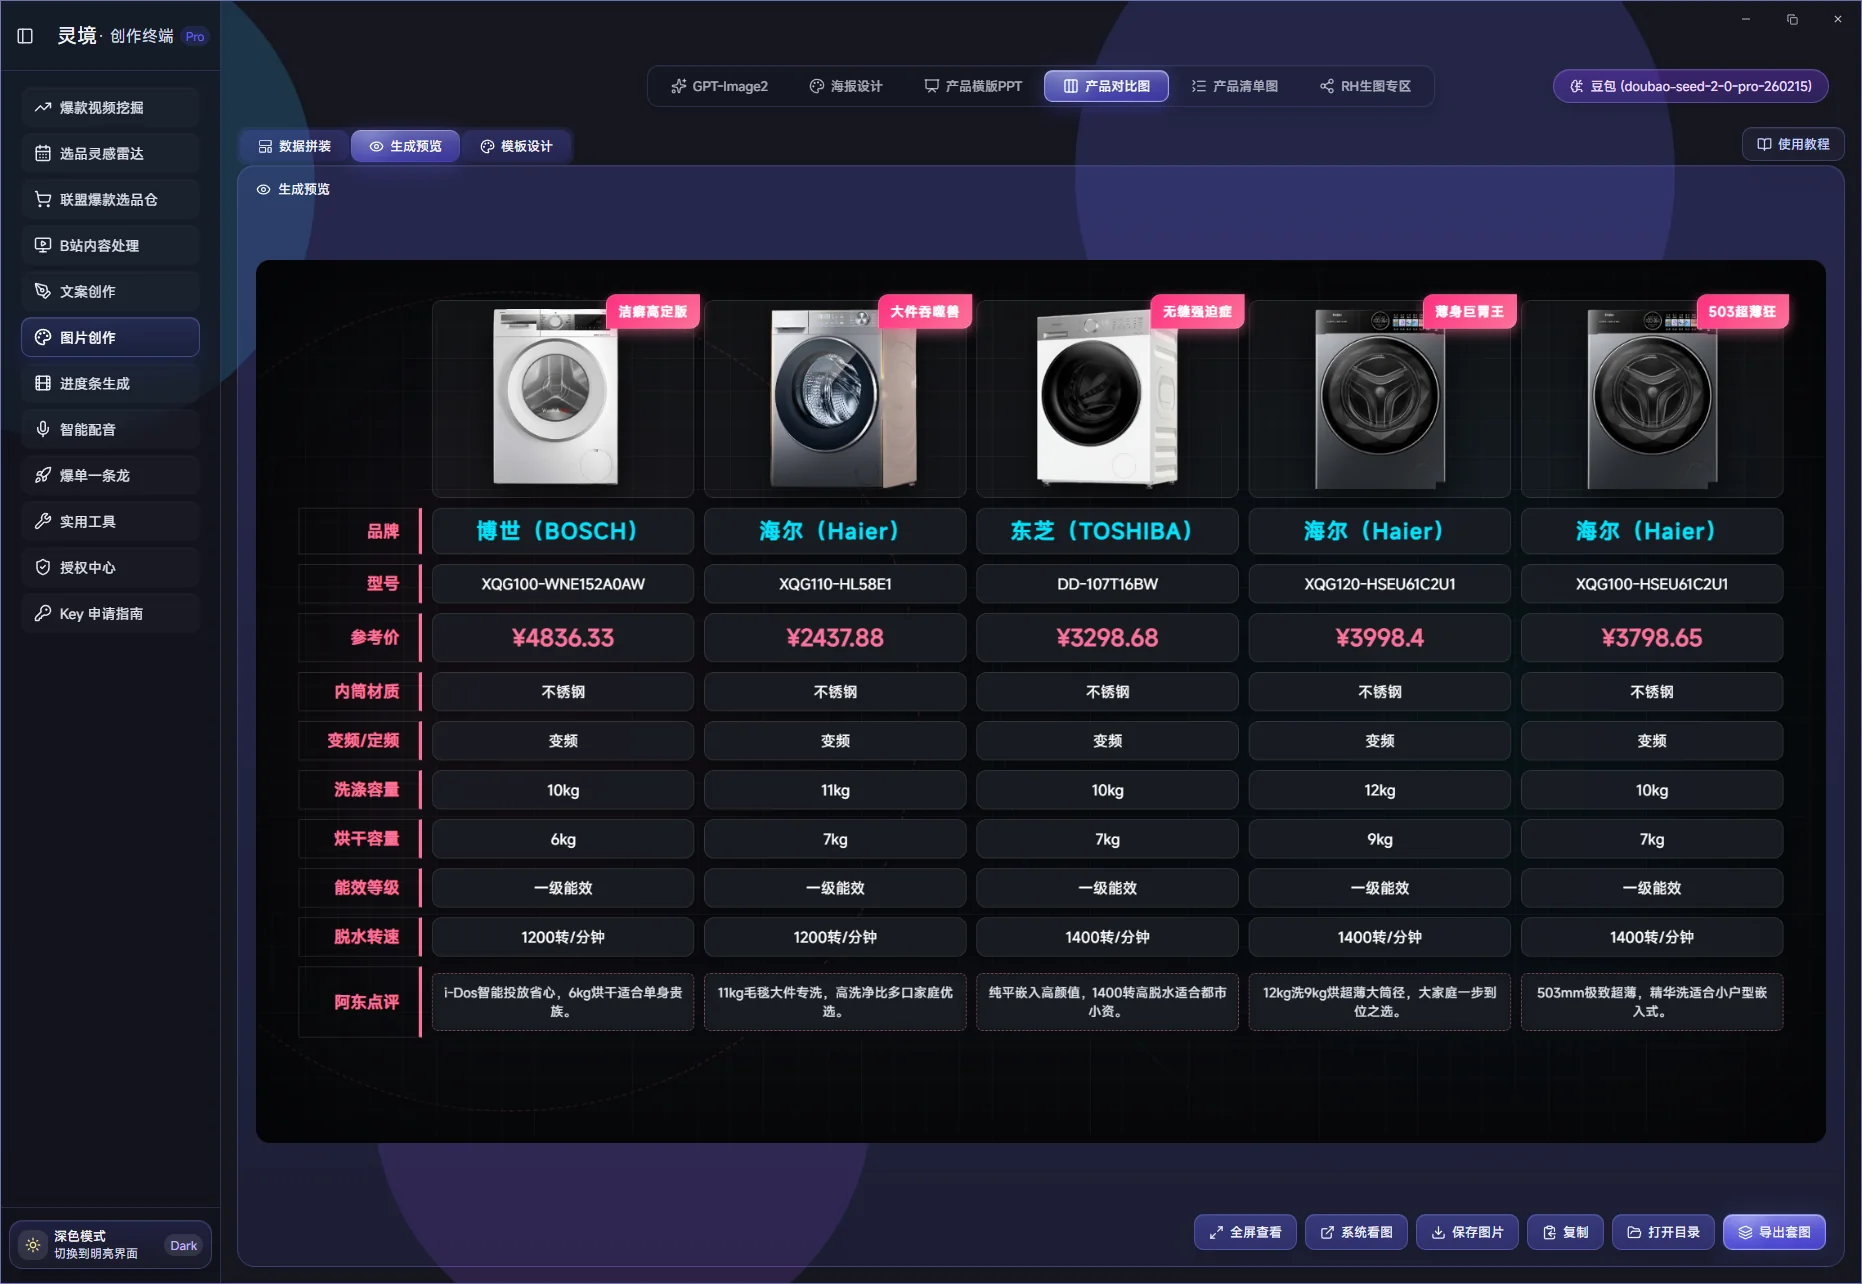Open the 豆包 model selector
The height and width of the screenshot is (1284, 1862).
(1690, 86)
